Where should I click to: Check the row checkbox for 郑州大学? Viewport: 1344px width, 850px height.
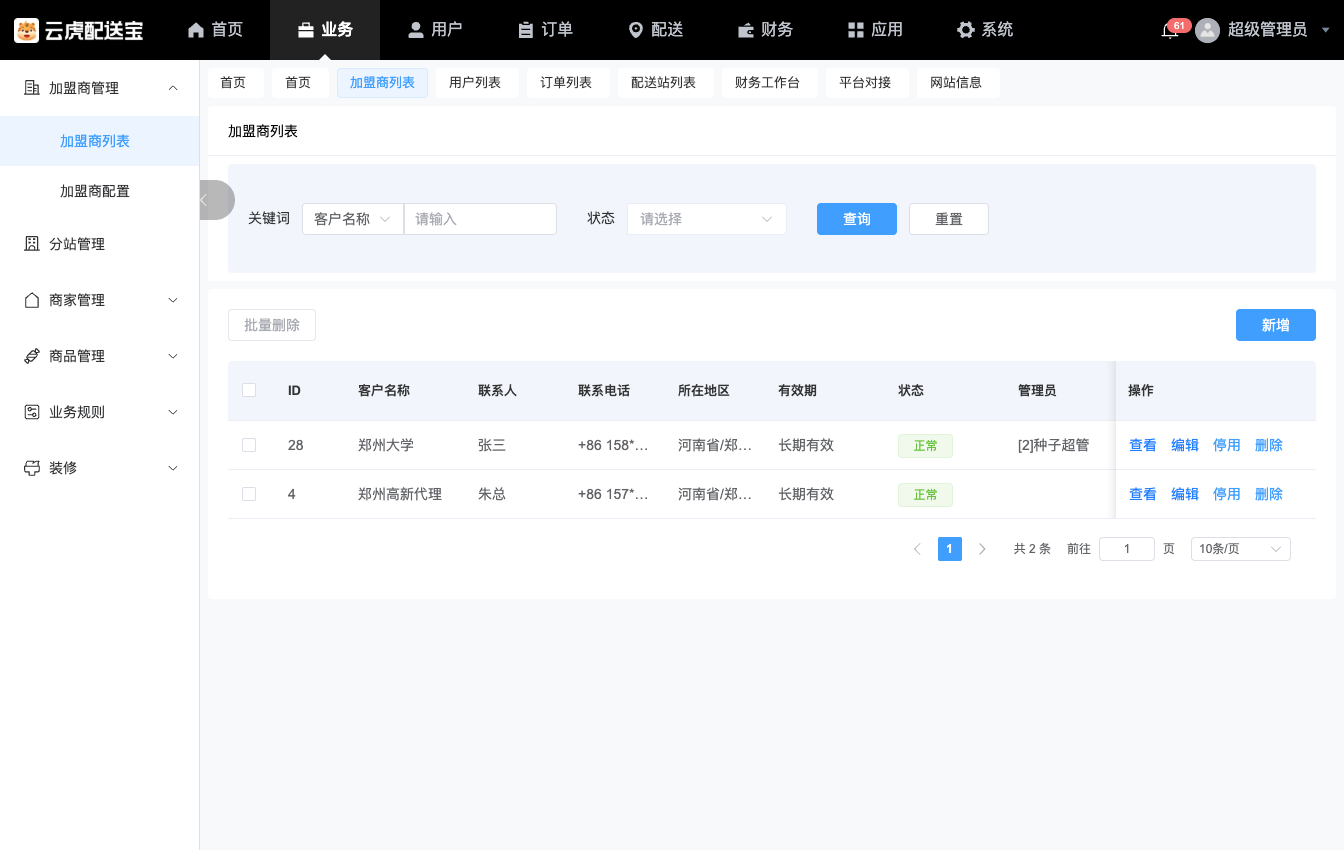pyautogui.click(x=249, y=445)
